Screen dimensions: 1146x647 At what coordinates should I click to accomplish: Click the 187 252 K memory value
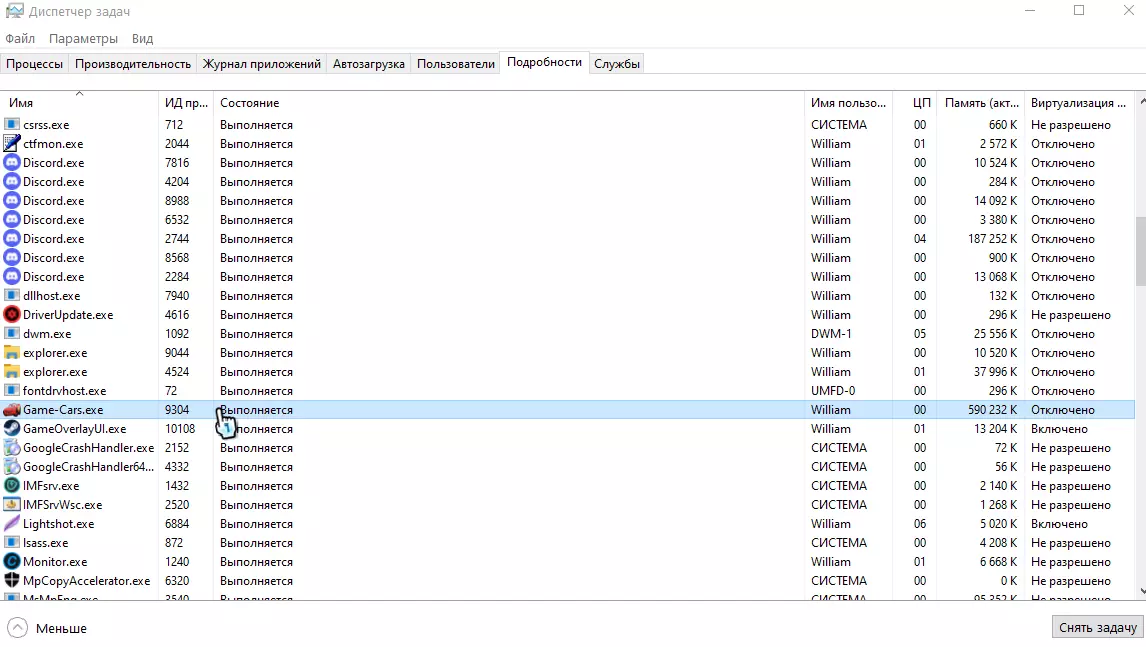[x=993, y=239]
